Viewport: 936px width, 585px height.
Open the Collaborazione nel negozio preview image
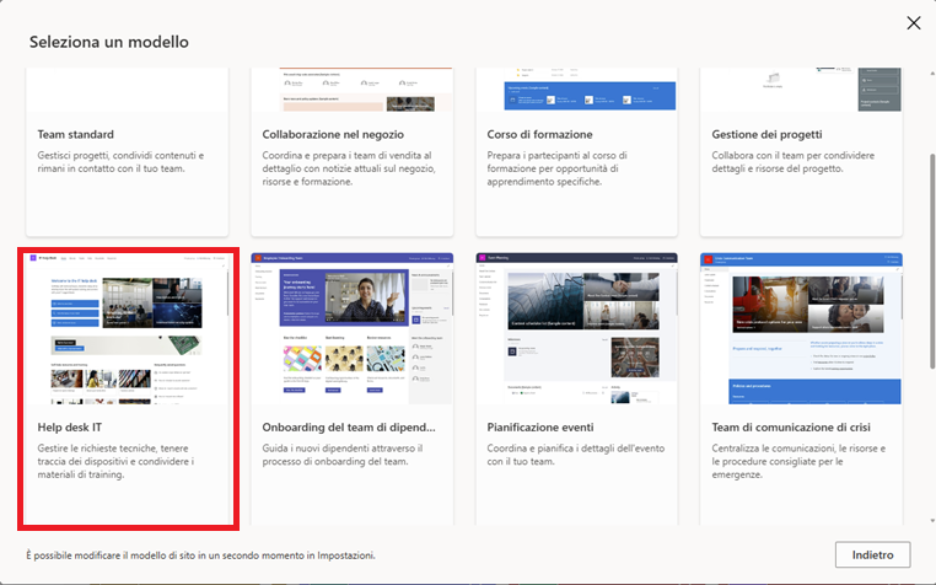pyautogui.click(x=352, y=90)
